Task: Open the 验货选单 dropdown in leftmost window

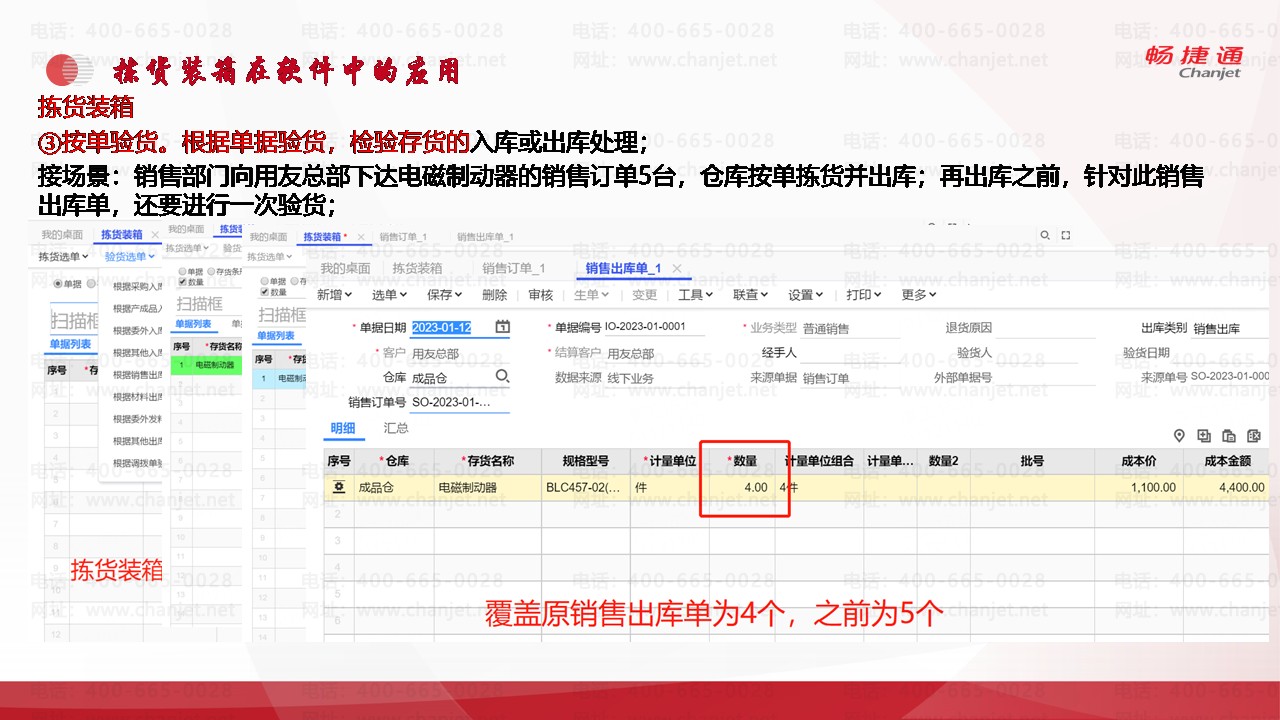Action: pos(131,257)
